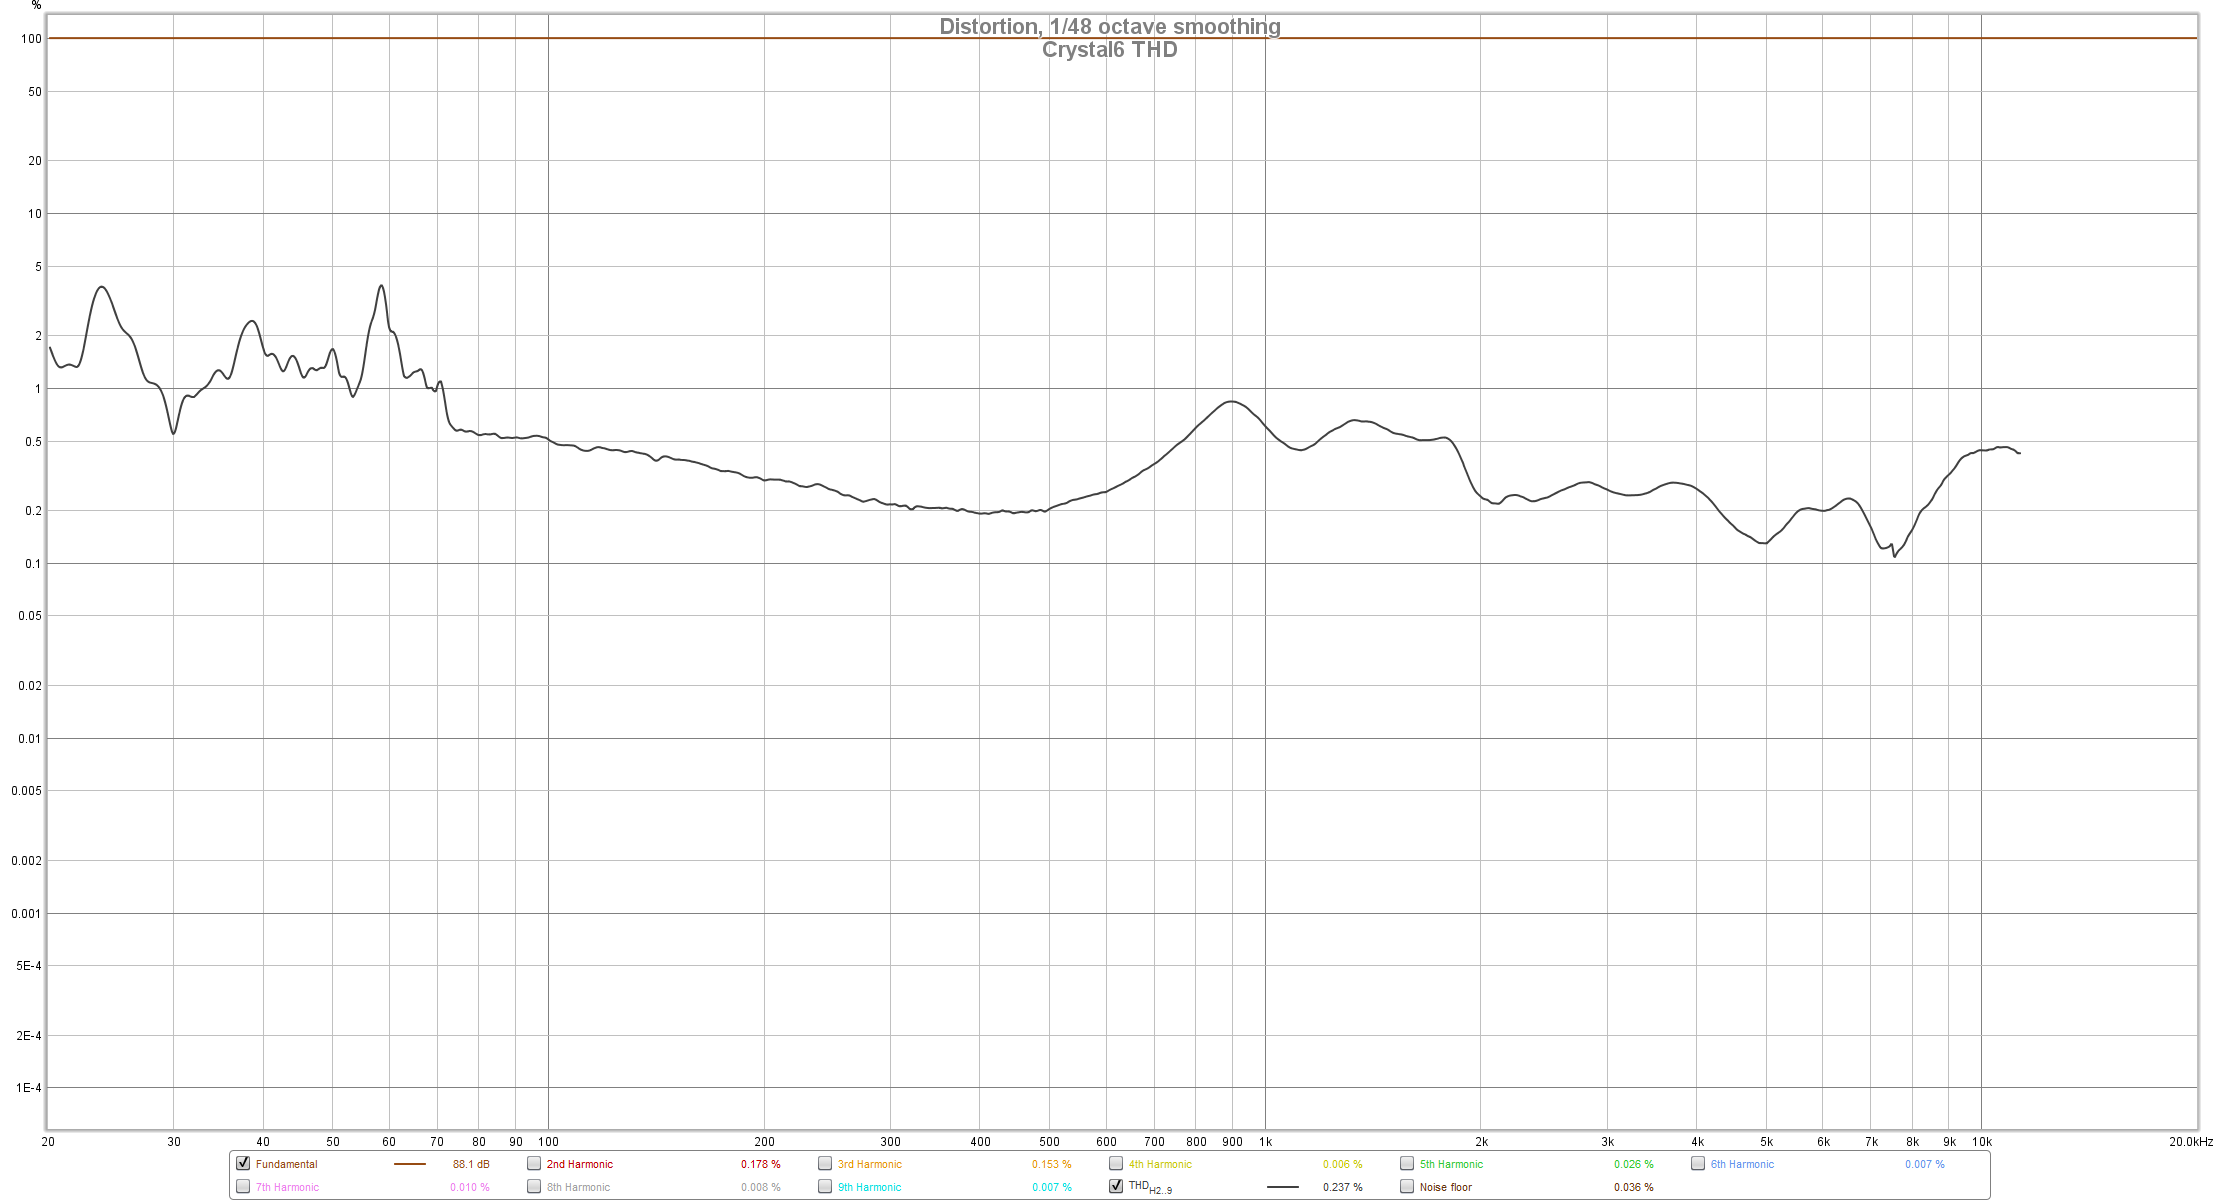The height and width of the screenshot is (1201, 2220).
Task: Show the 3rd Harmonic trace
Action: (x=825, y=1163)
